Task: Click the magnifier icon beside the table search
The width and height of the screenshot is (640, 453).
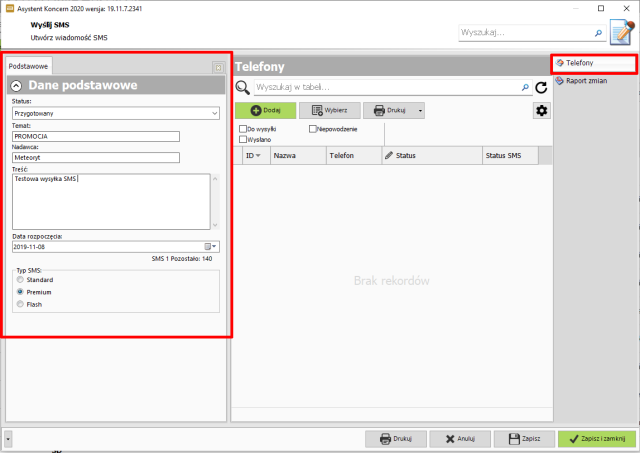Action: point(242,87)
